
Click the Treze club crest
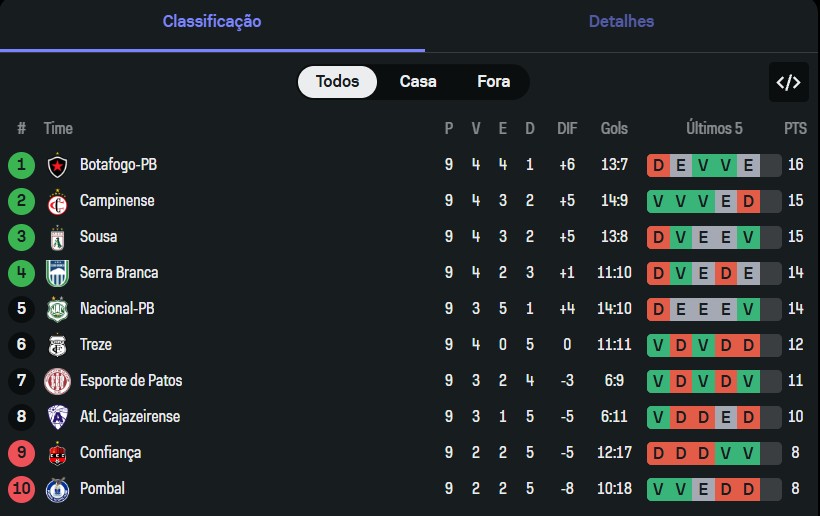57,345
